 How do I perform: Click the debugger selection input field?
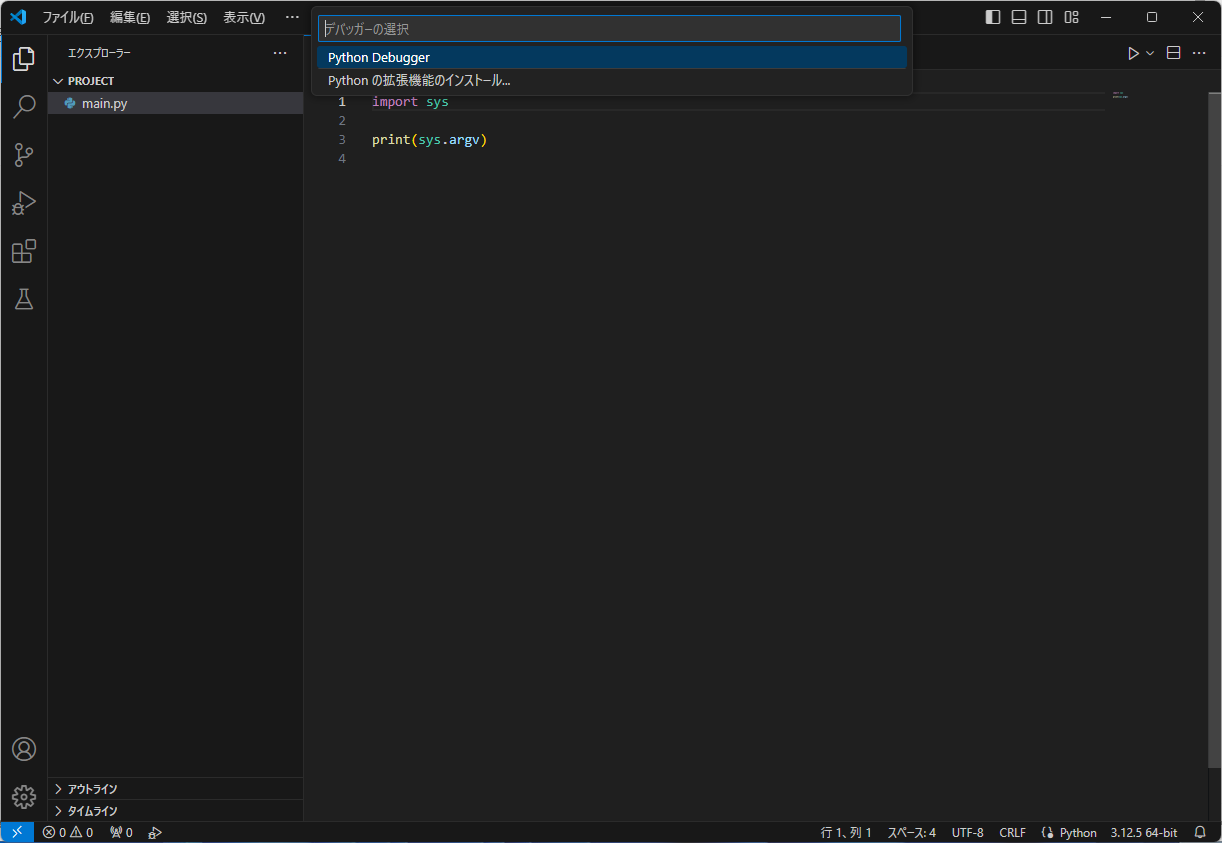(x=610, y=28)
